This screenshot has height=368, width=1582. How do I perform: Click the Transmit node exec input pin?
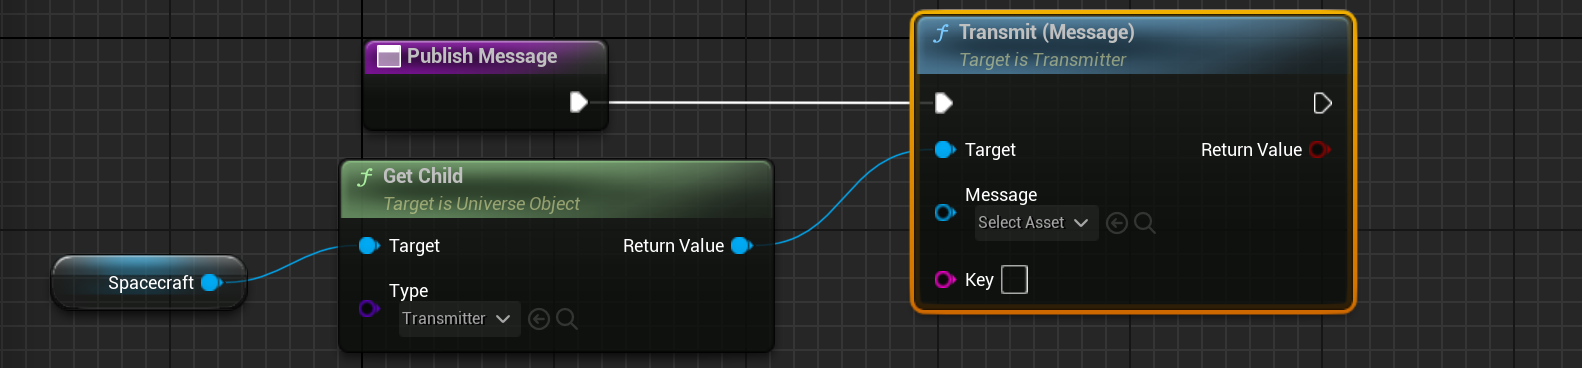[943, 102]
